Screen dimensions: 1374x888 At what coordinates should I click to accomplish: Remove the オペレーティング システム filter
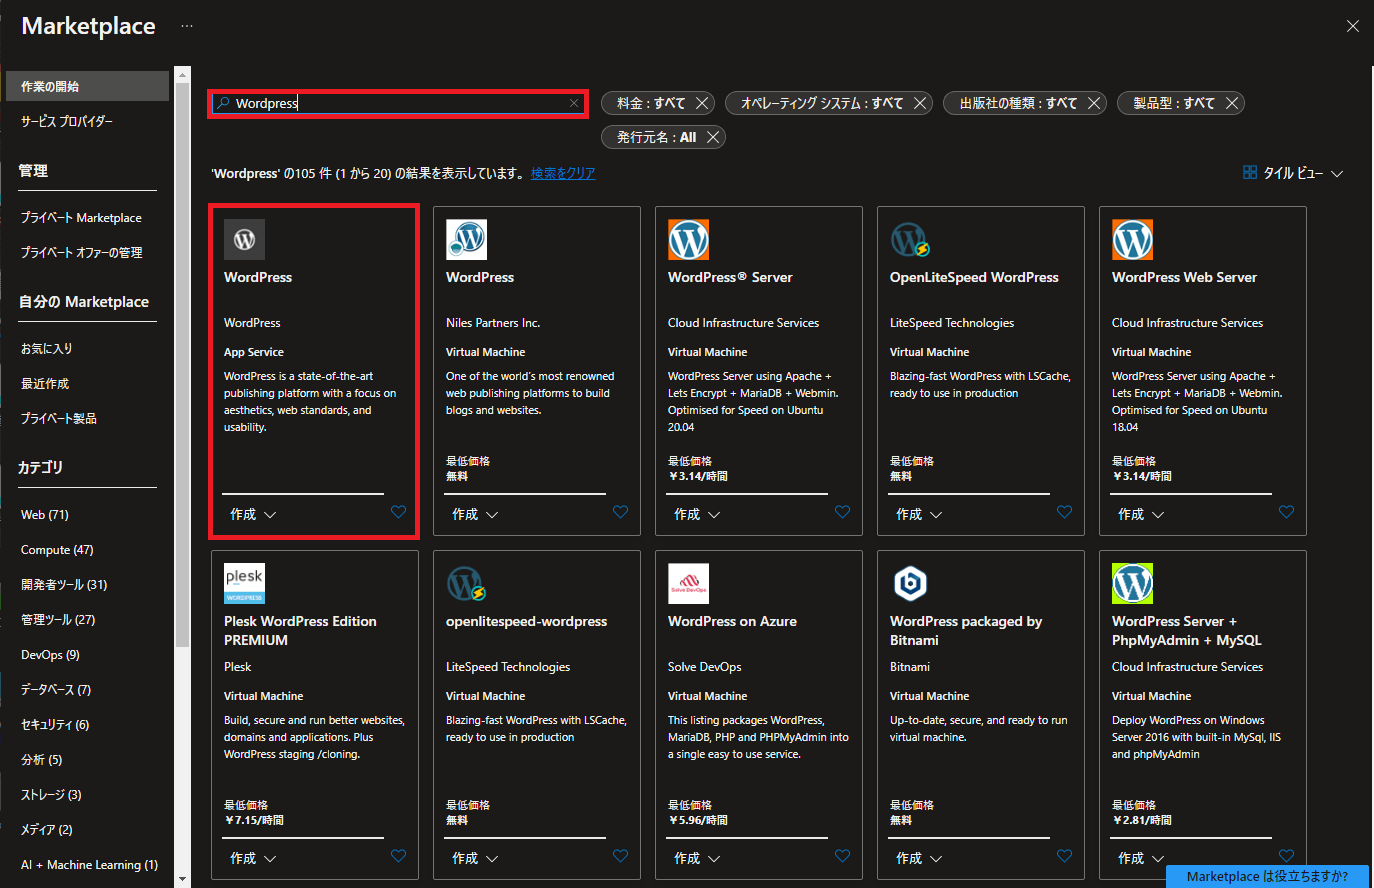(920, 103)
